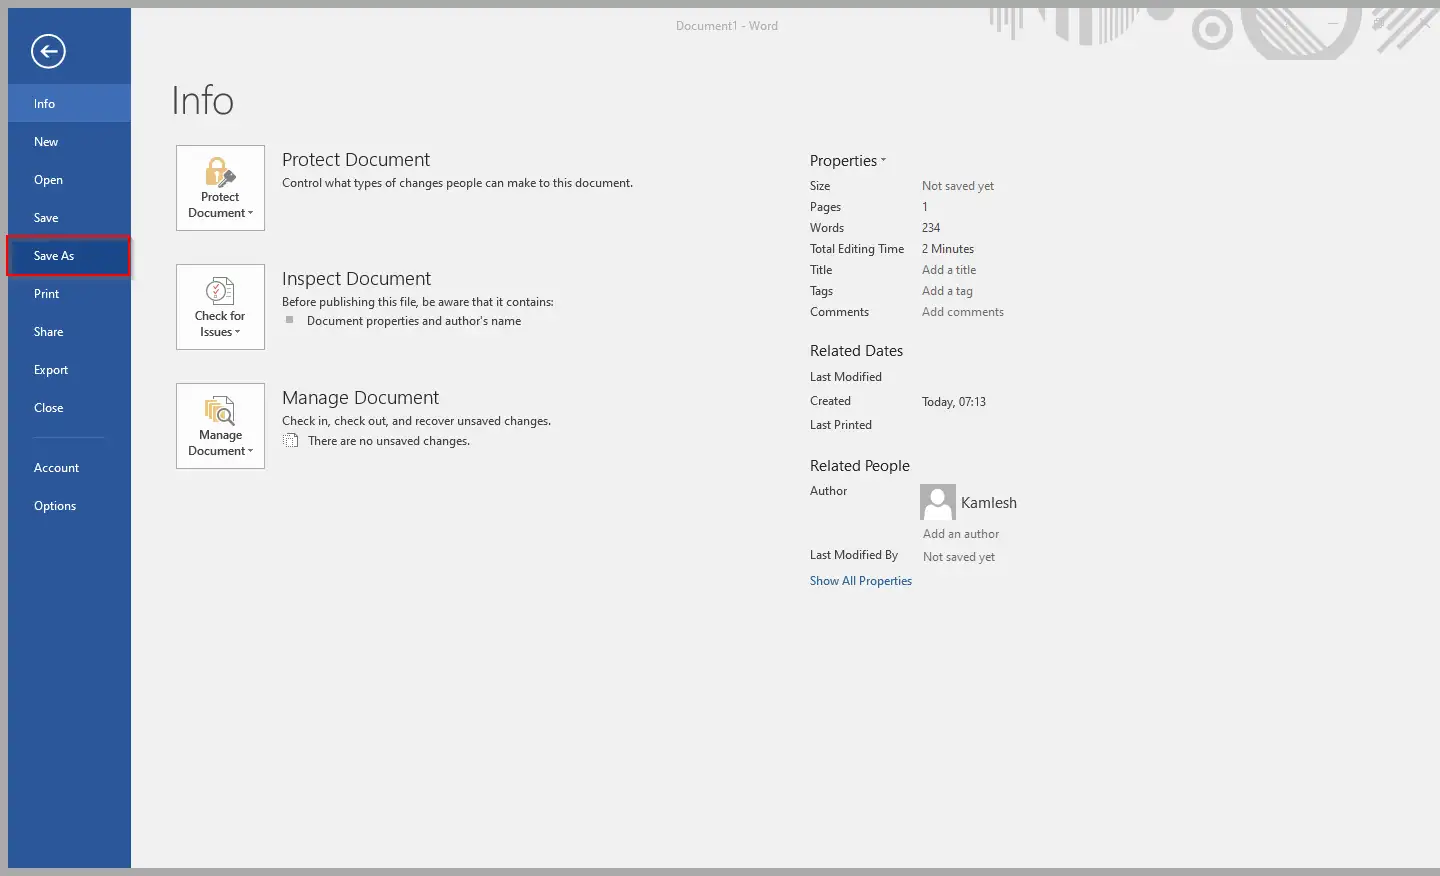Viewport: 1440px width, 876px height.
Task: Choose Close from the sidebar menu
Action: [69, 407]
